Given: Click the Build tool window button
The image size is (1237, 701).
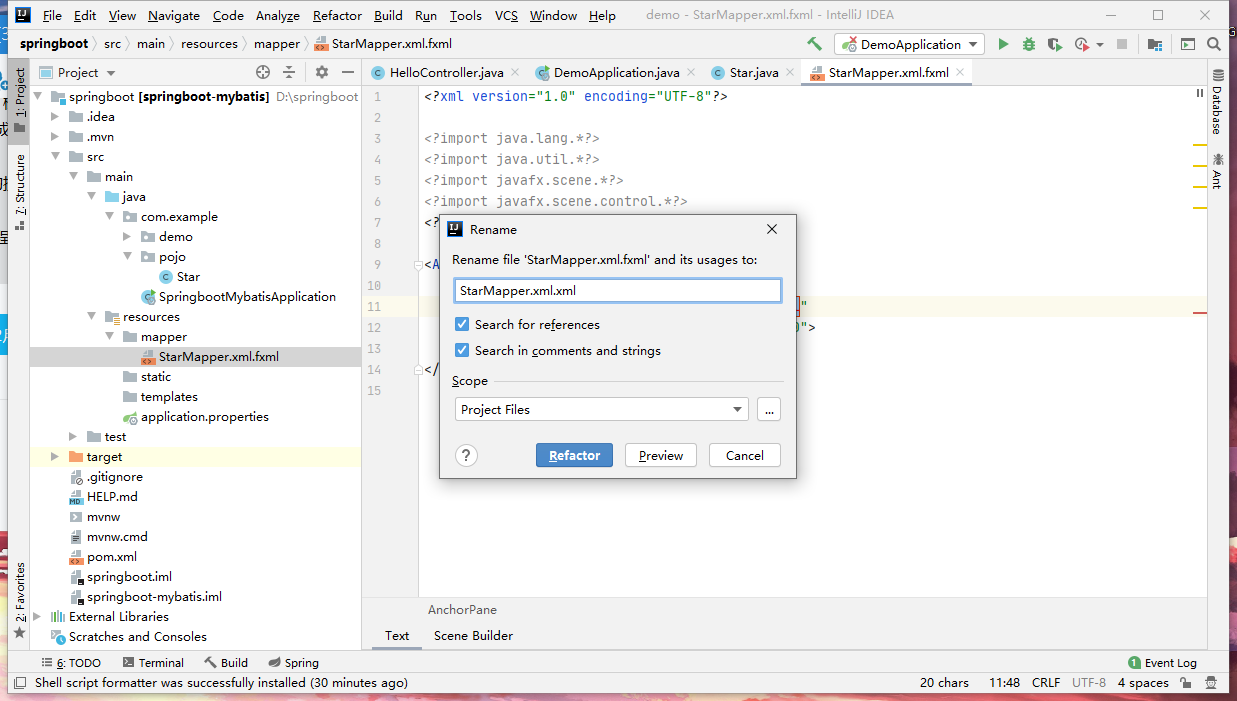Looking at the screenshot, I should tap(226, 662).
